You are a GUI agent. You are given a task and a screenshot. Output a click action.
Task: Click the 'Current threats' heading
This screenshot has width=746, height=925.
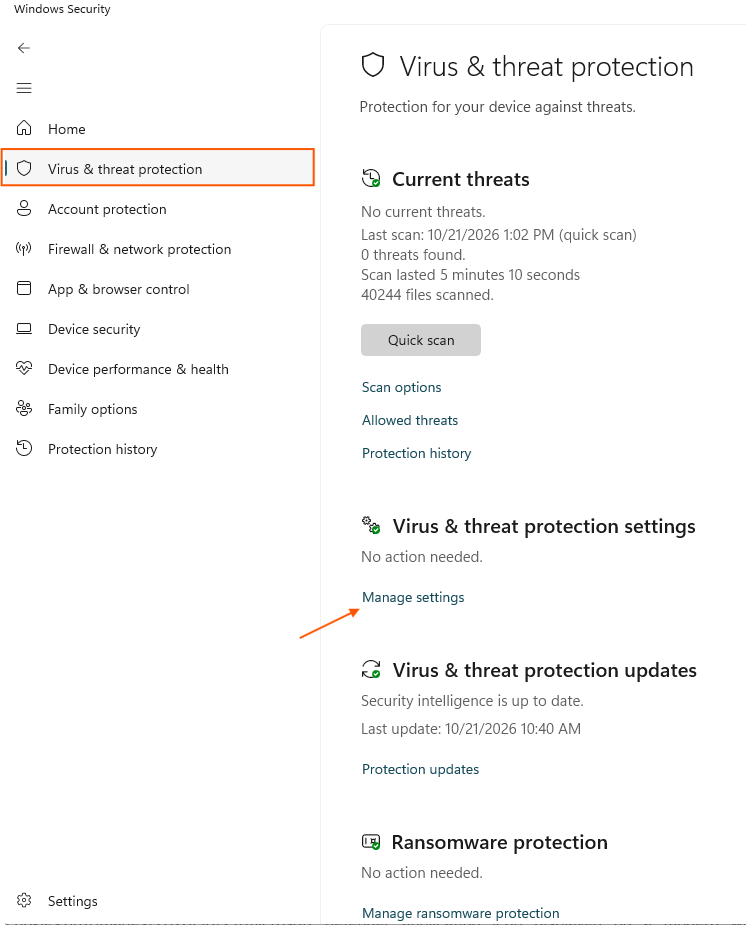click(x=461, y=179)
